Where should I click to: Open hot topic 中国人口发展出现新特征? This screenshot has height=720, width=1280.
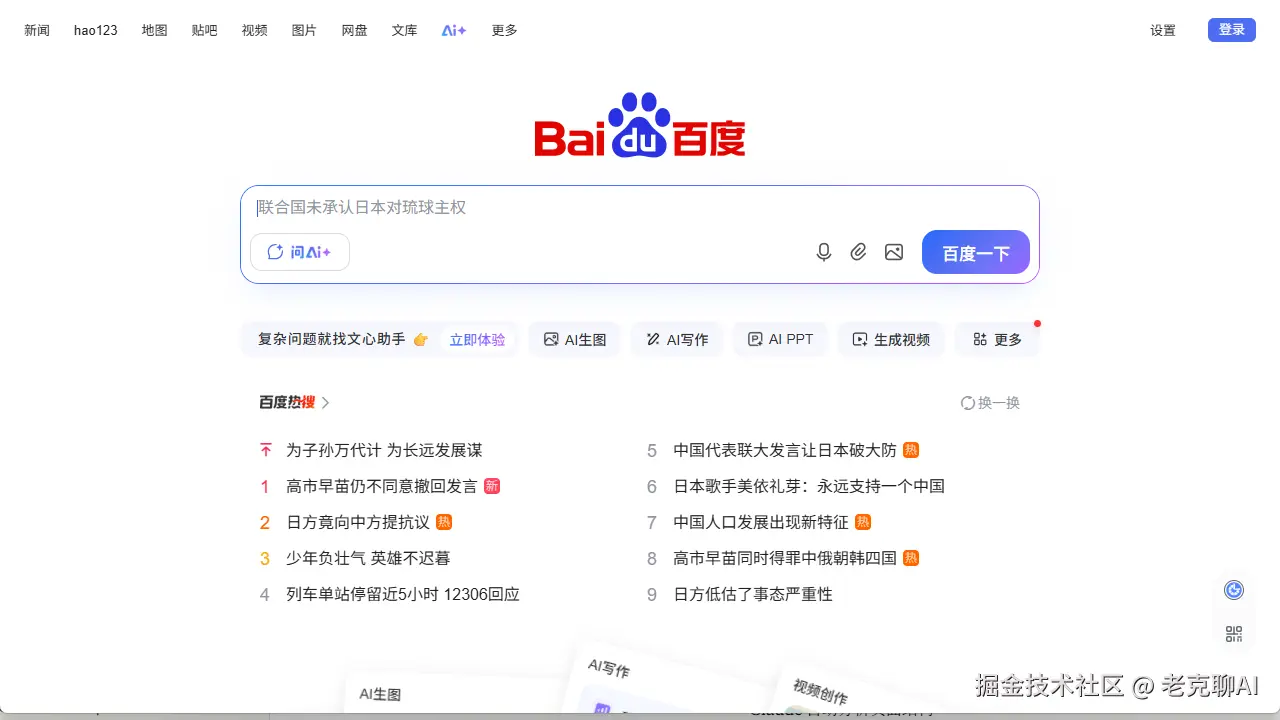[761, 523]
